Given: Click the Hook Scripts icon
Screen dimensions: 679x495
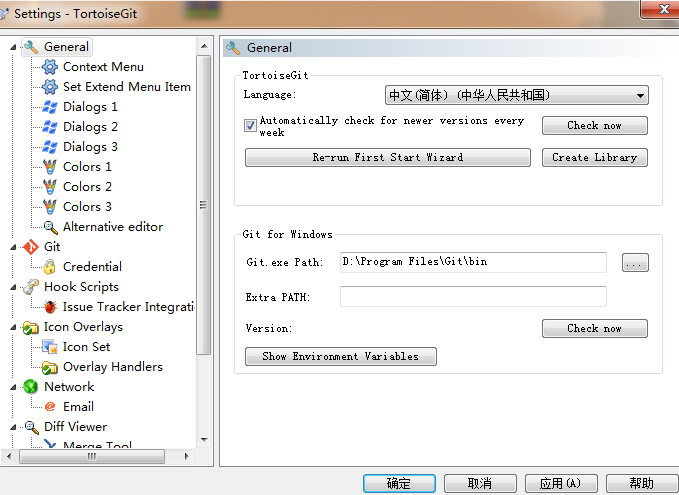Looking at the screenshot, I should pyautogui.click(x=31, y=287).
